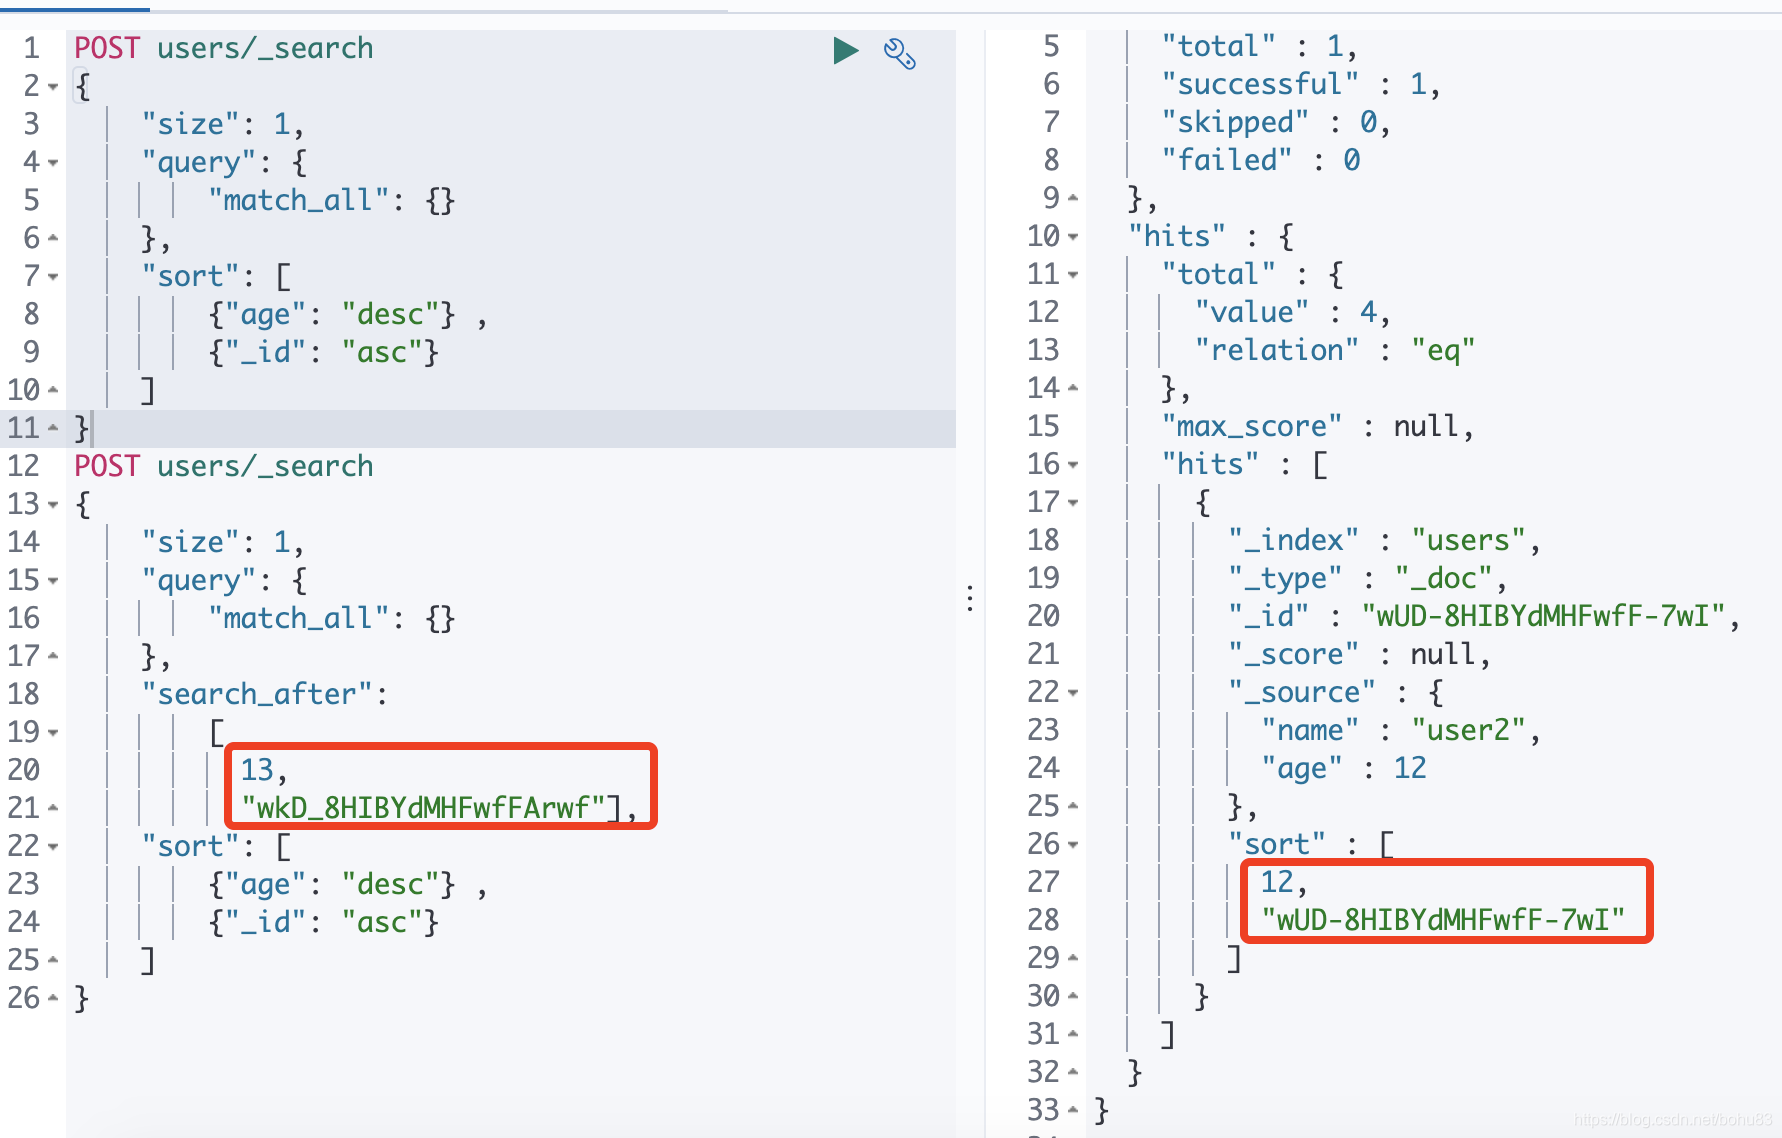Click sort id string on response line 28
The height and width of the screenshot is (1138, 1782).
coord(1444,920)
